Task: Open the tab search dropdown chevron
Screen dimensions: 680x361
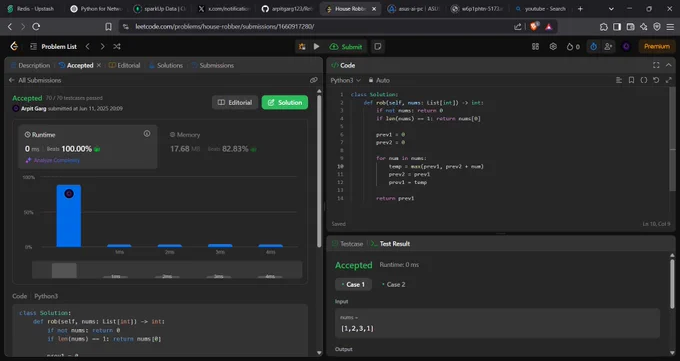Action: [x=611, y=9]
